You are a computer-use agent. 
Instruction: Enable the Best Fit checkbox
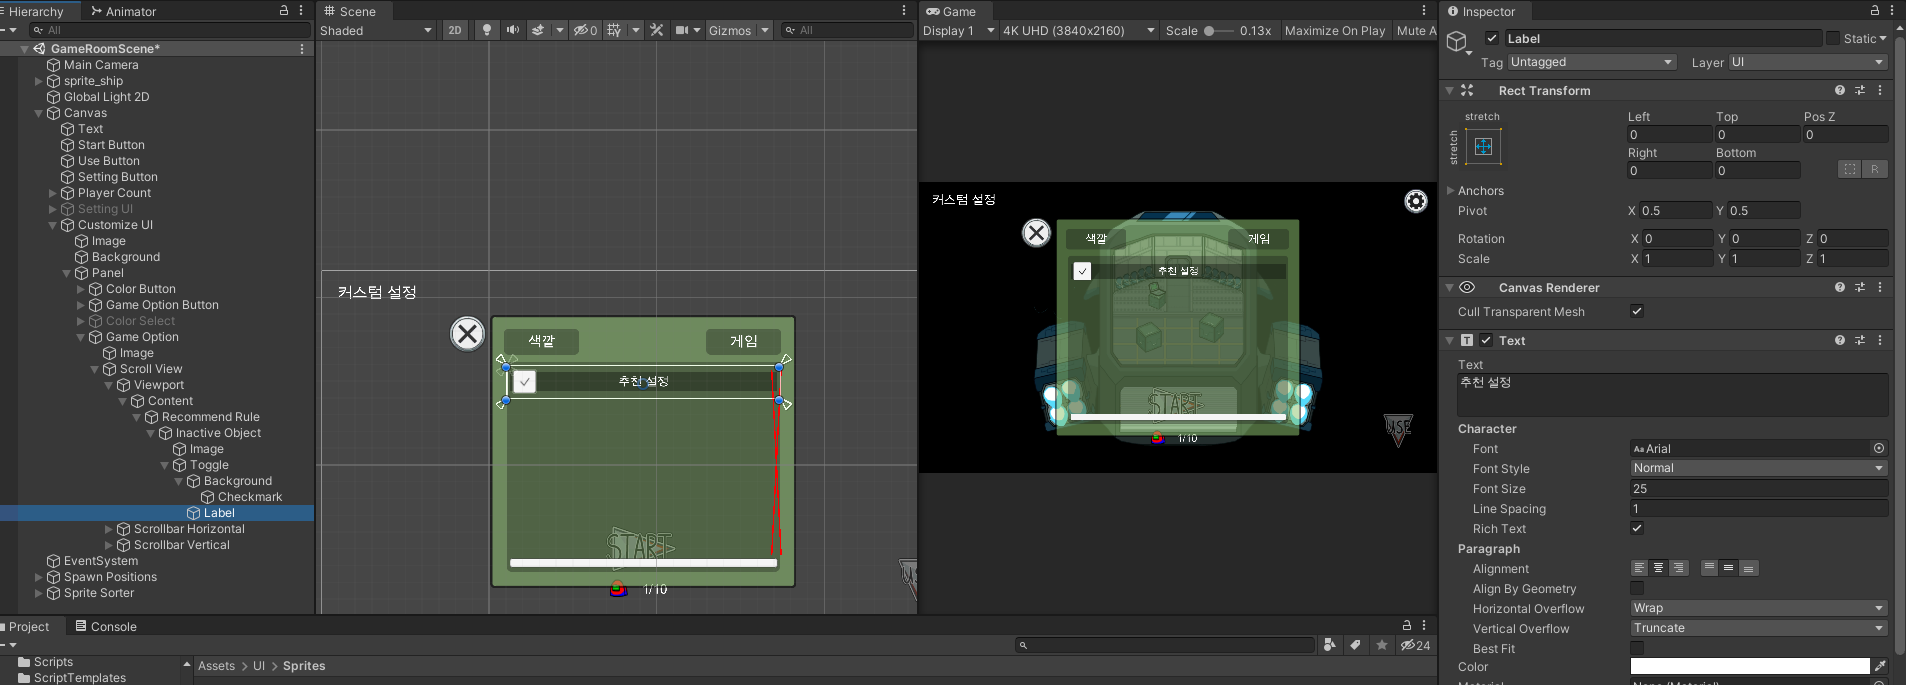tap(1637, 648)
